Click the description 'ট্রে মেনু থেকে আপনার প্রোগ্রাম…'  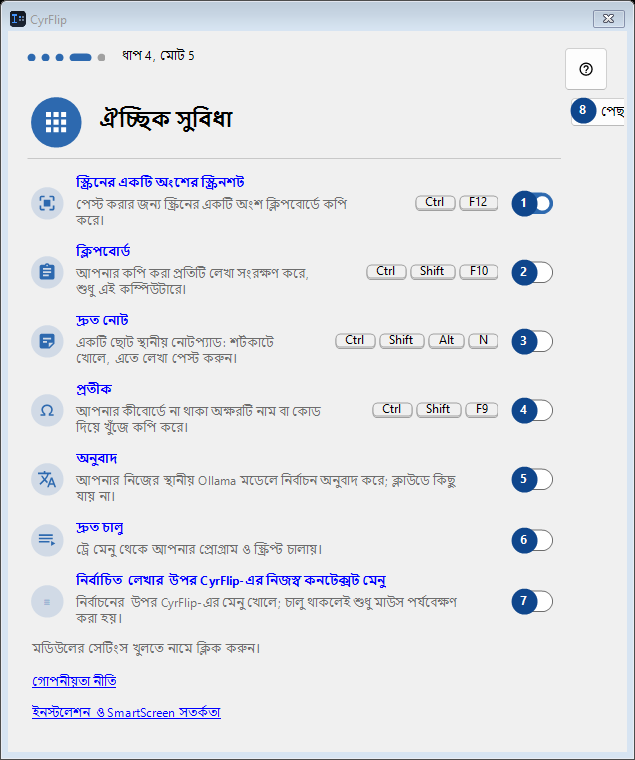click(199, 549)
